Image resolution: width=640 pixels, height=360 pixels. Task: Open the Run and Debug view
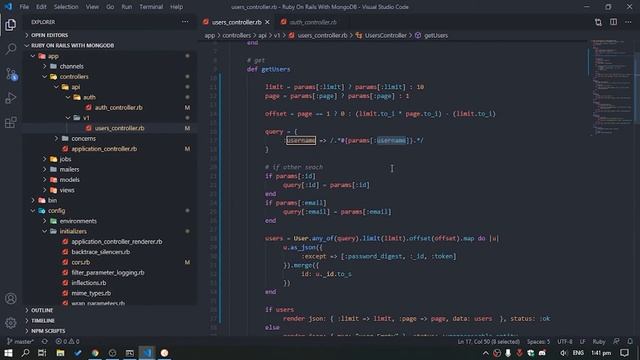click(x=11, y=98)
